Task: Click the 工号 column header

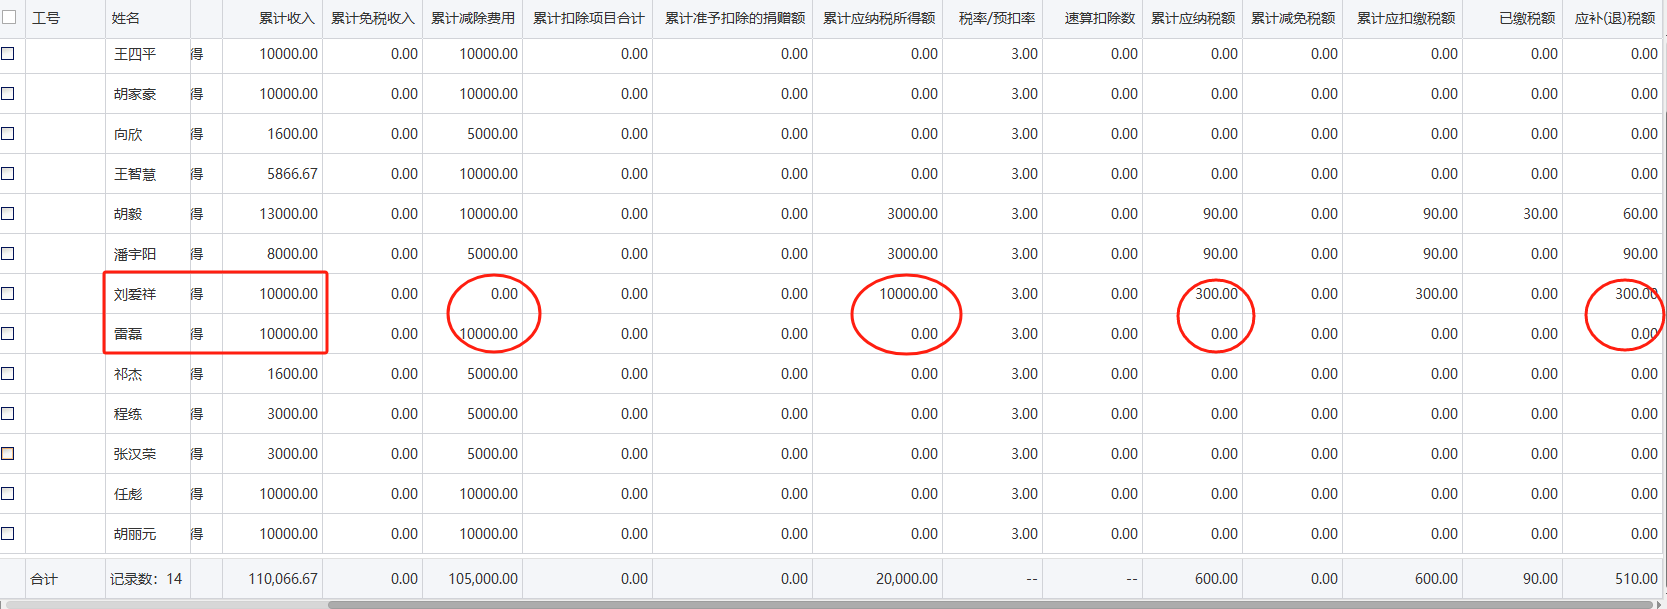Action: coord(46,18)
